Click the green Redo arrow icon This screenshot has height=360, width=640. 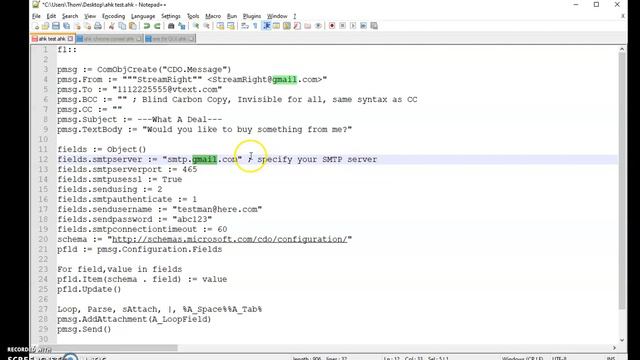pyautogui.click(x=157, y=26)
